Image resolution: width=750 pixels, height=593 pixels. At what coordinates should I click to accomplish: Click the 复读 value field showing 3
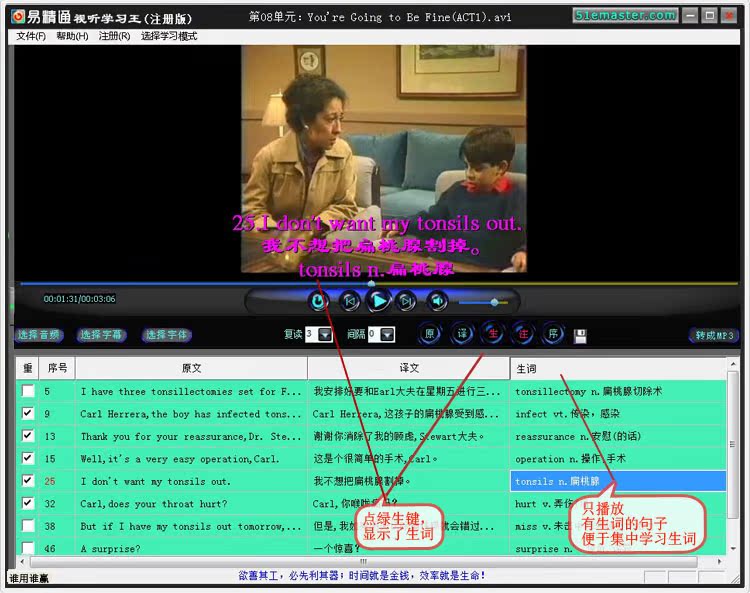click(x=312, y=334)
